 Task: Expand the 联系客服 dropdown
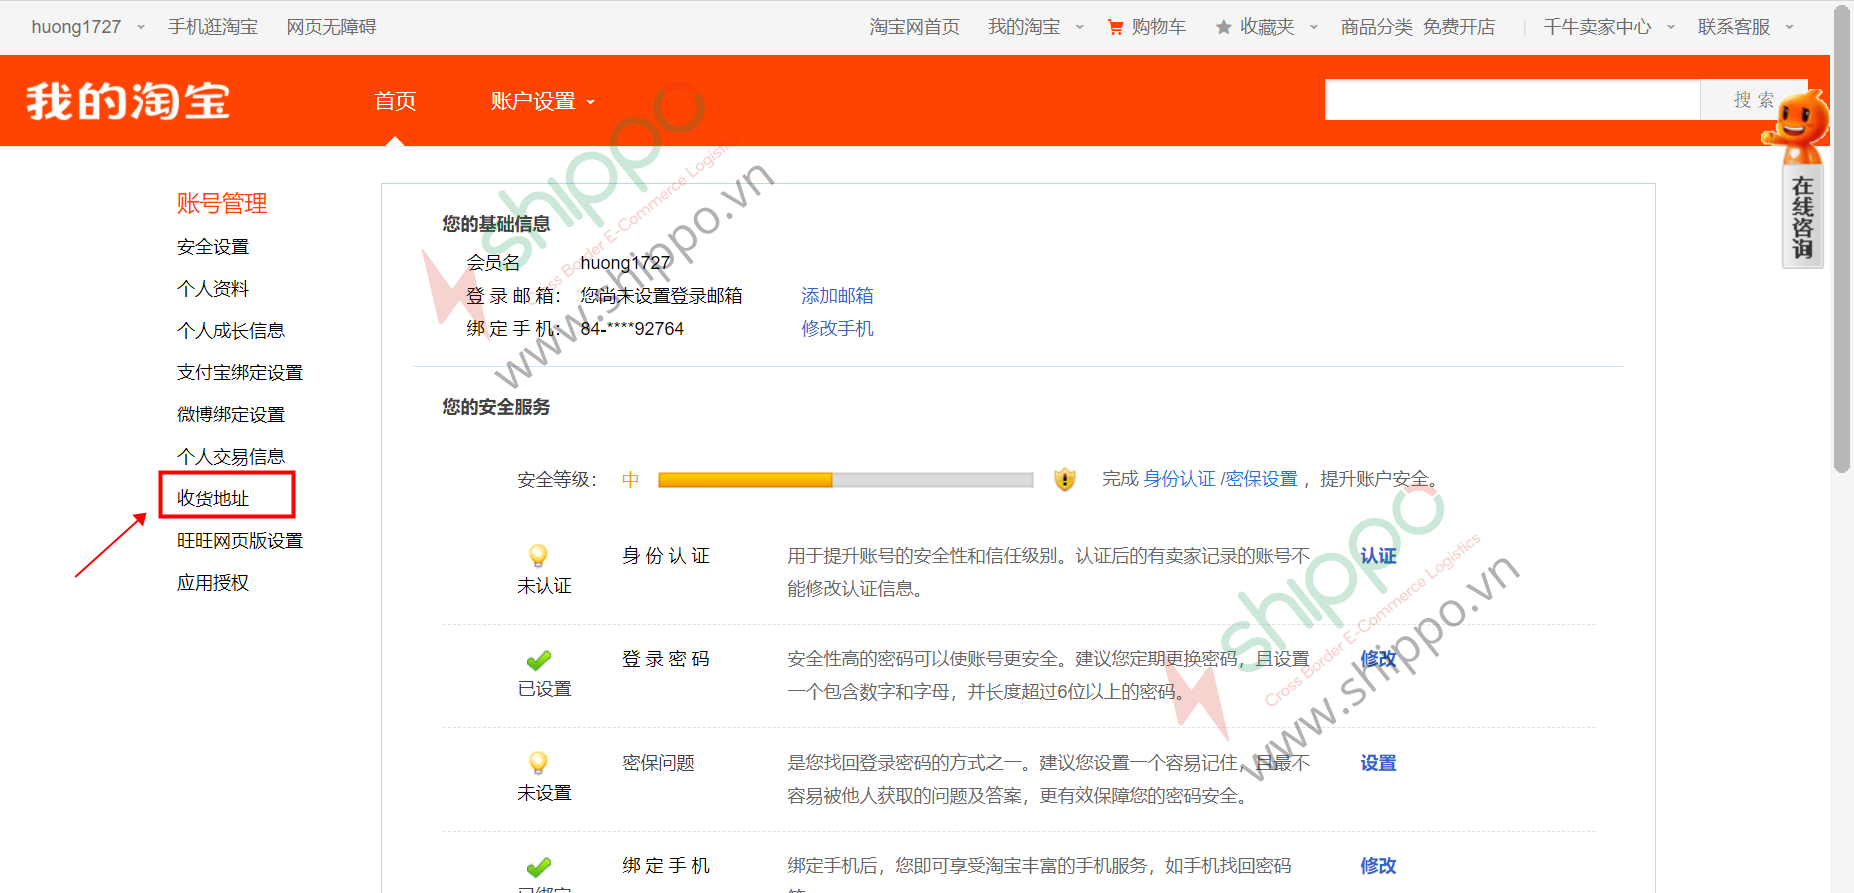[x=1790, y=27]
